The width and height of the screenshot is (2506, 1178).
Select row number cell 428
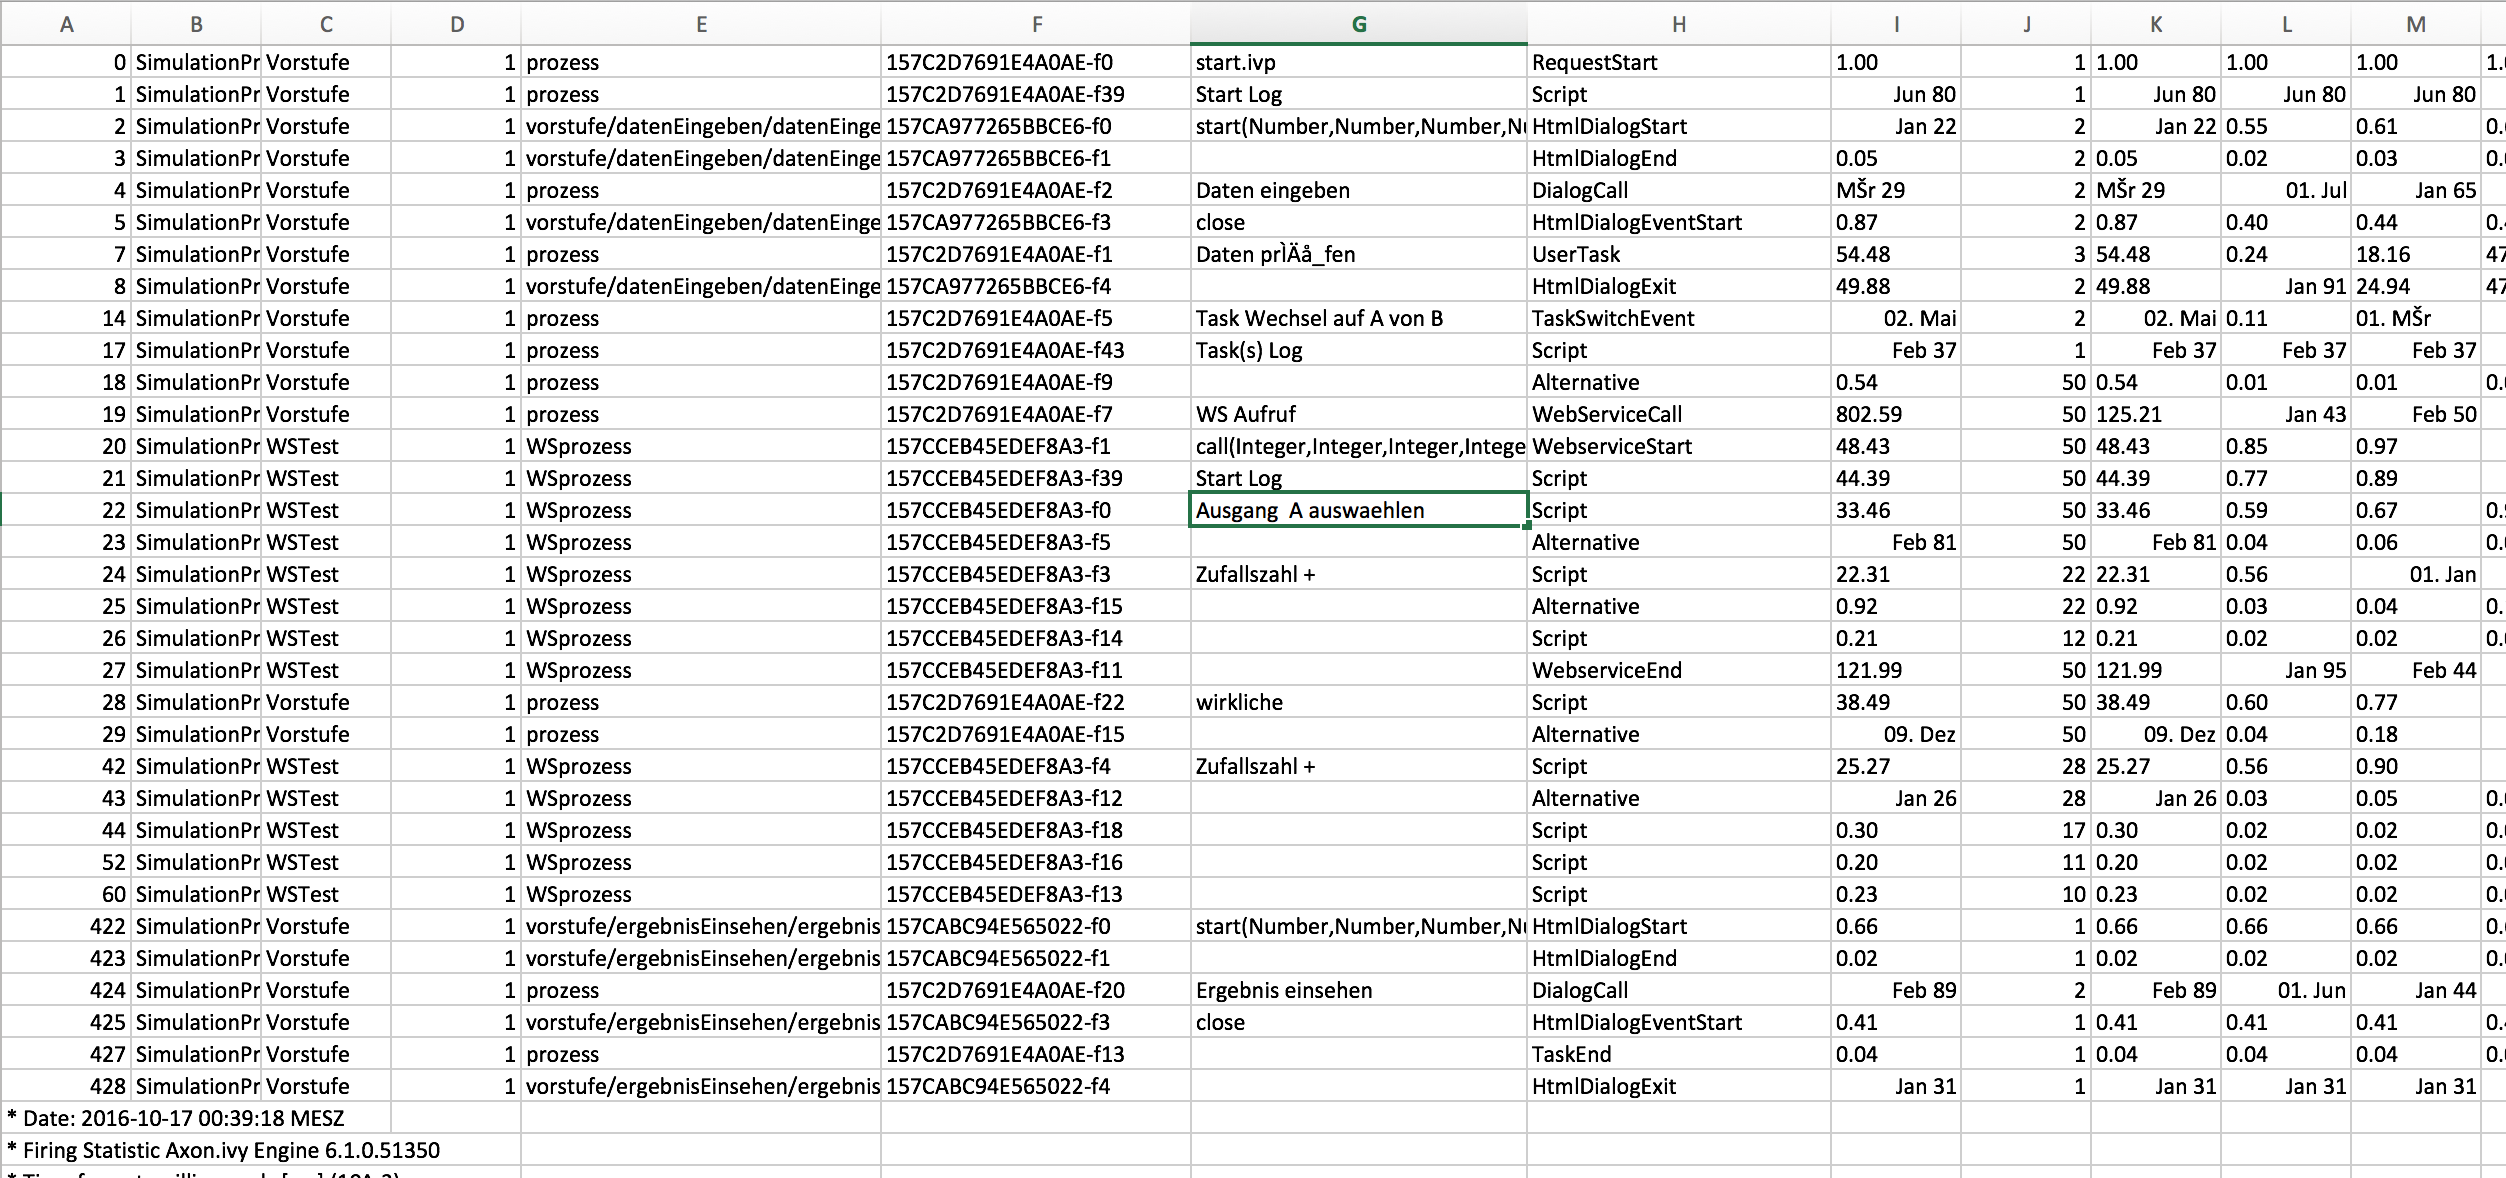coord(66,1086)
